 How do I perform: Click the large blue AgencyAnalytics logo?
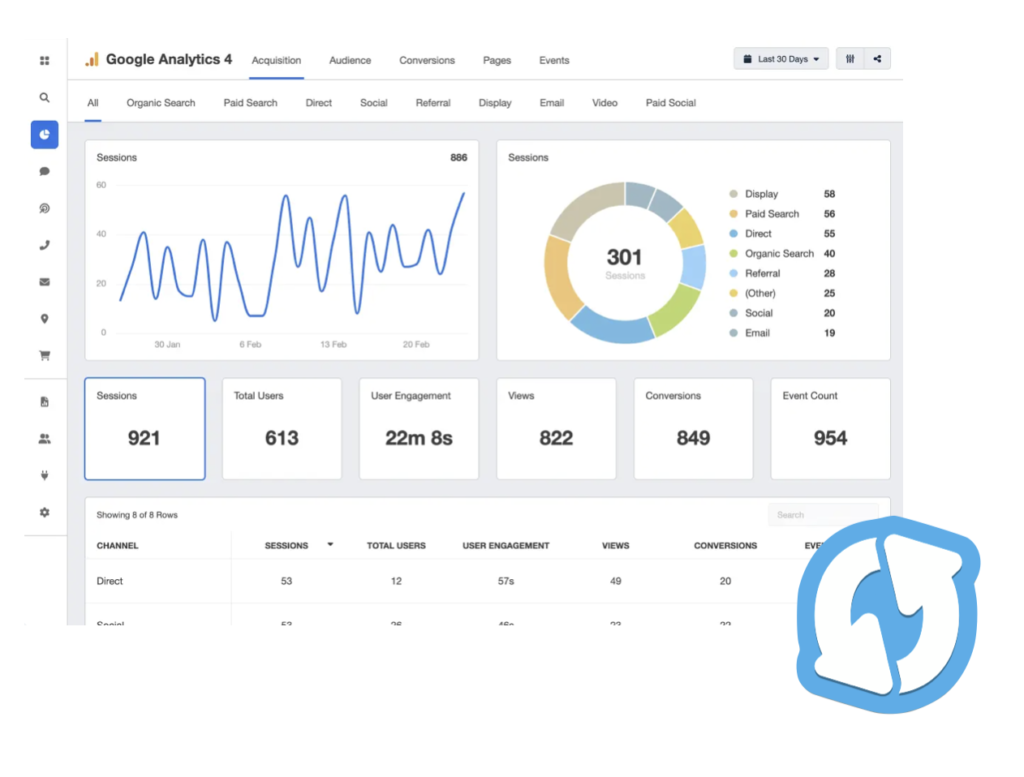(888, 615)
